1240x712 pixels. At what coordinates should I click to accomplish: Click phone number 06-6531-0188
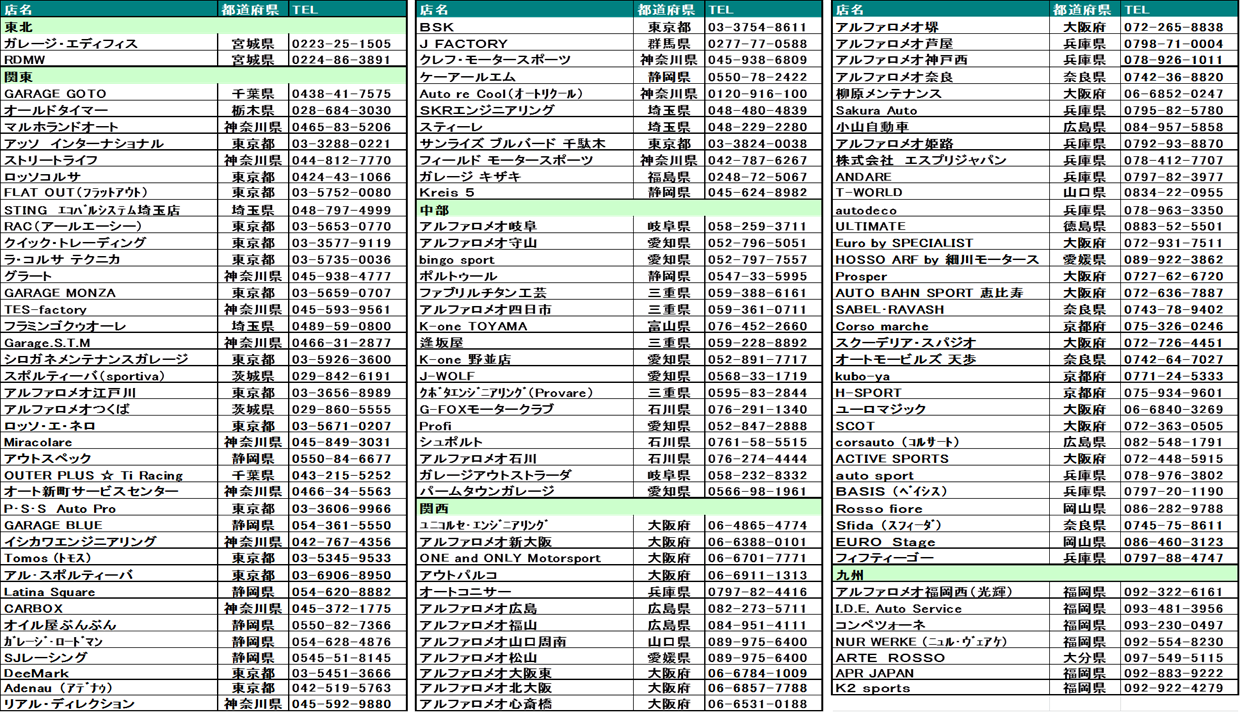coord(763,704)
